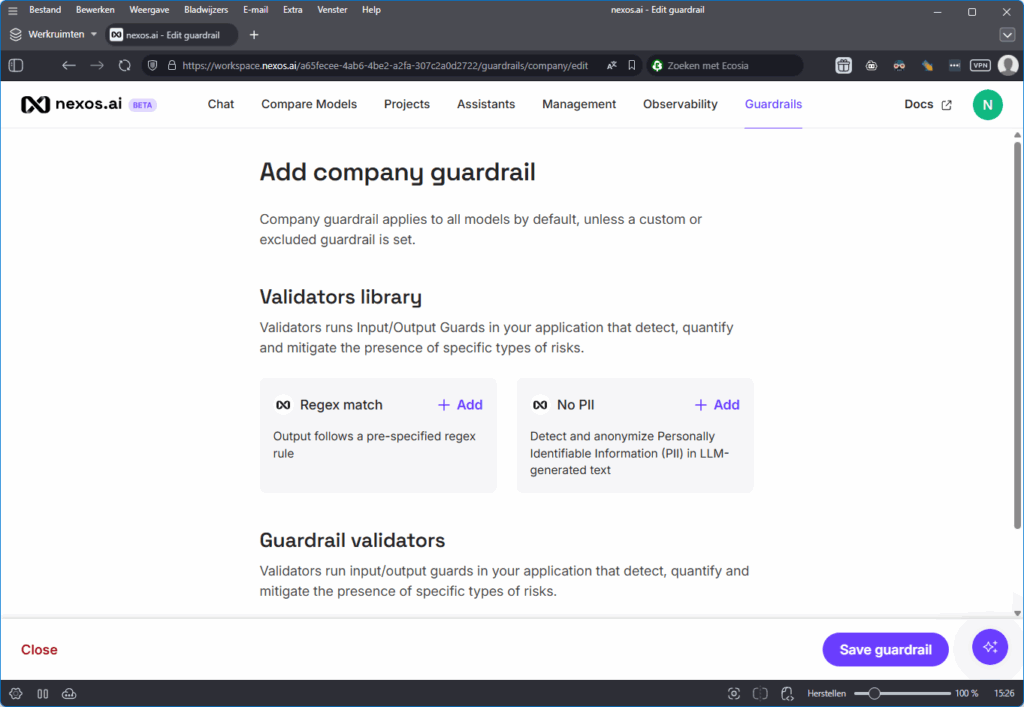Click the capture page icon in status bar
Viewport: 1024px width, 707px height.
click(x=734, y=693)
